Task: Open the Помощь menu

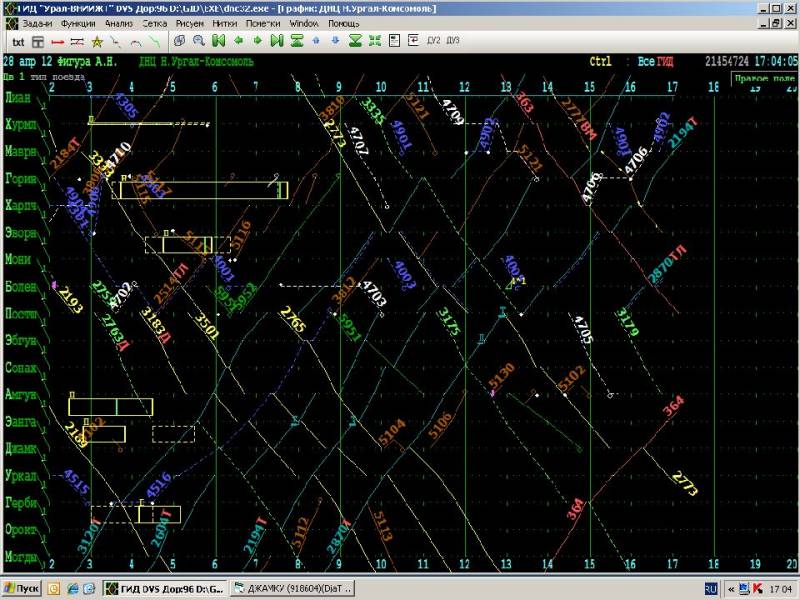Action: pyautogui.click(x=344, y=22)
